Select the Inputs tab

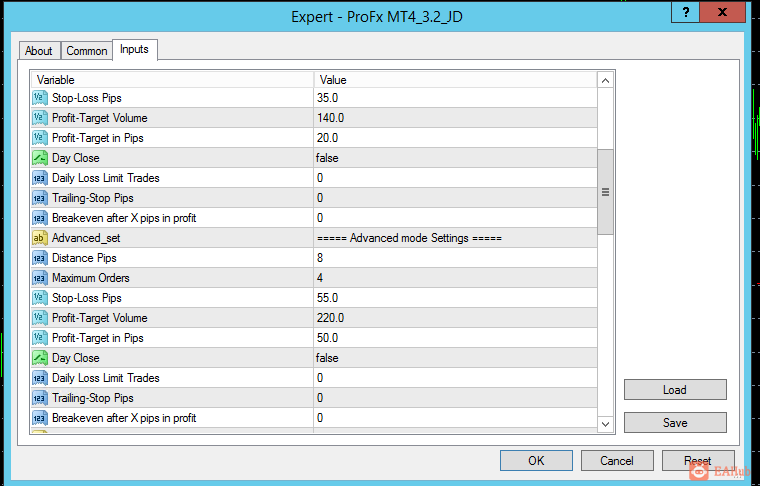[x=134, y=49]
